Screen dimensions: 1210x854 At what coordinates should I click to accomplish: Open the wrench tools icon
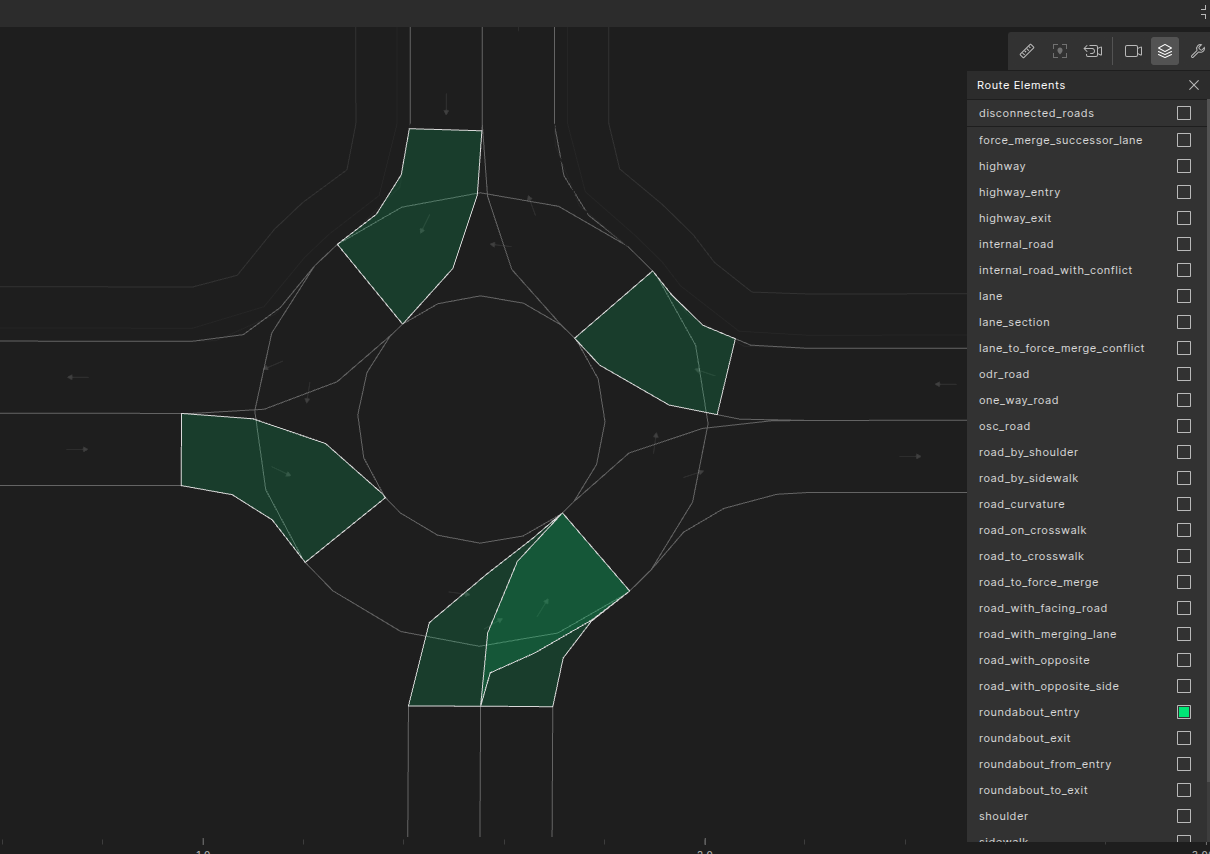coord(1197,51)
